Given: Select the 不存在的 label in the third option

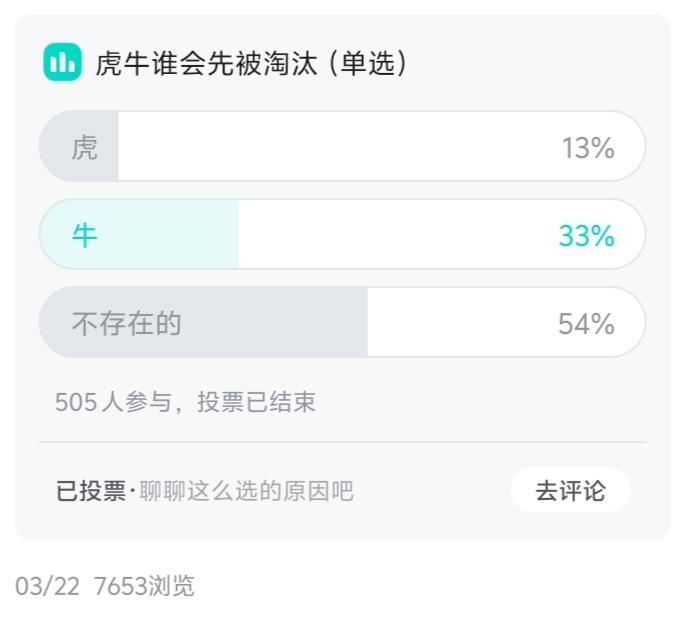Looking at the screenshot, I should tap(126, 323).
